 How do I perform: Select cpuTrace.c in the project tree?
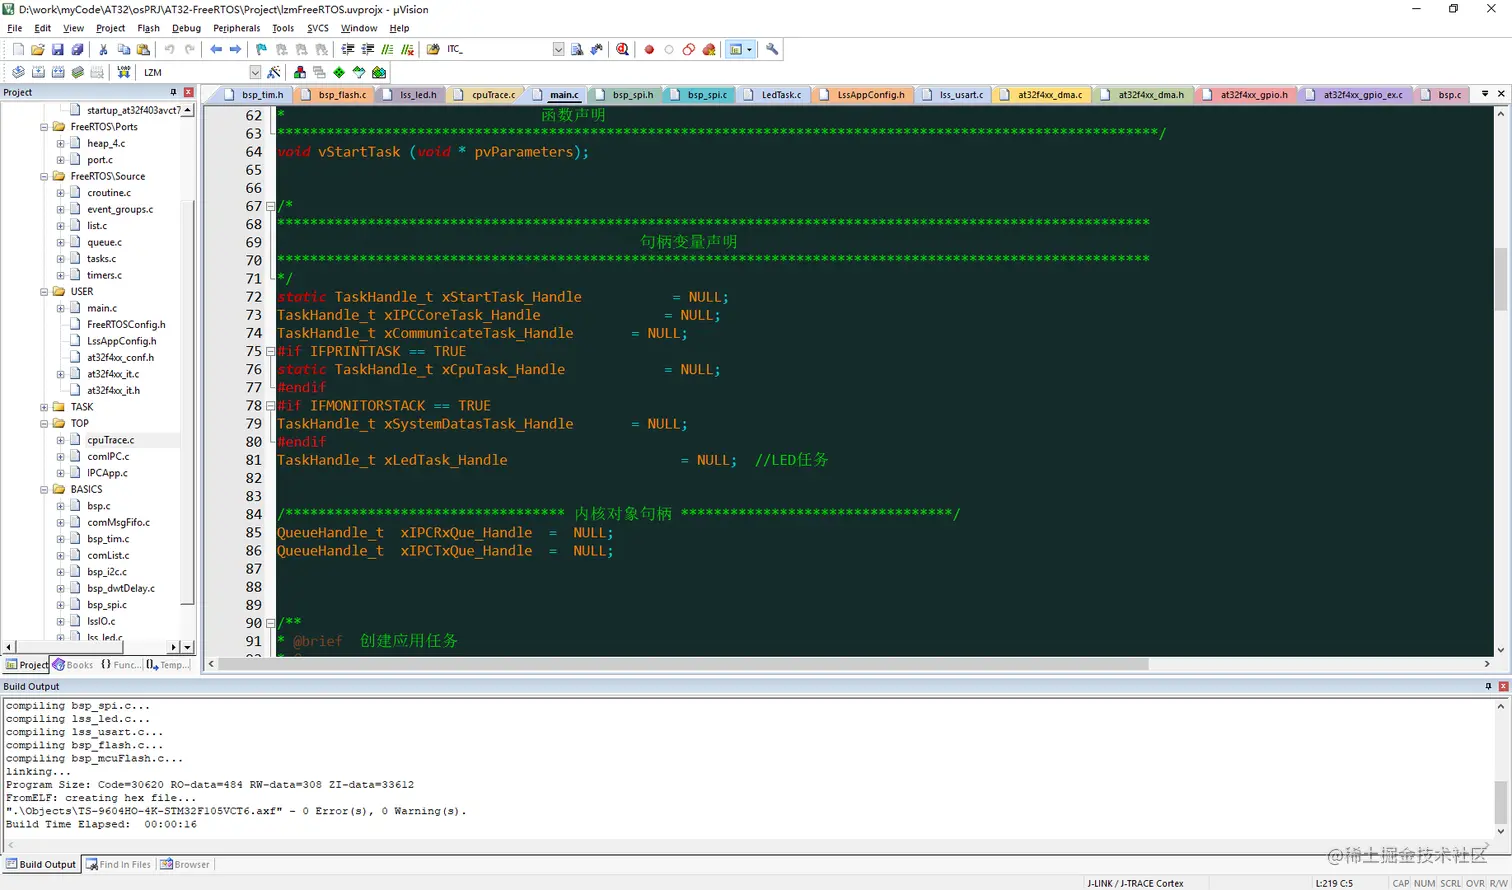110,440
